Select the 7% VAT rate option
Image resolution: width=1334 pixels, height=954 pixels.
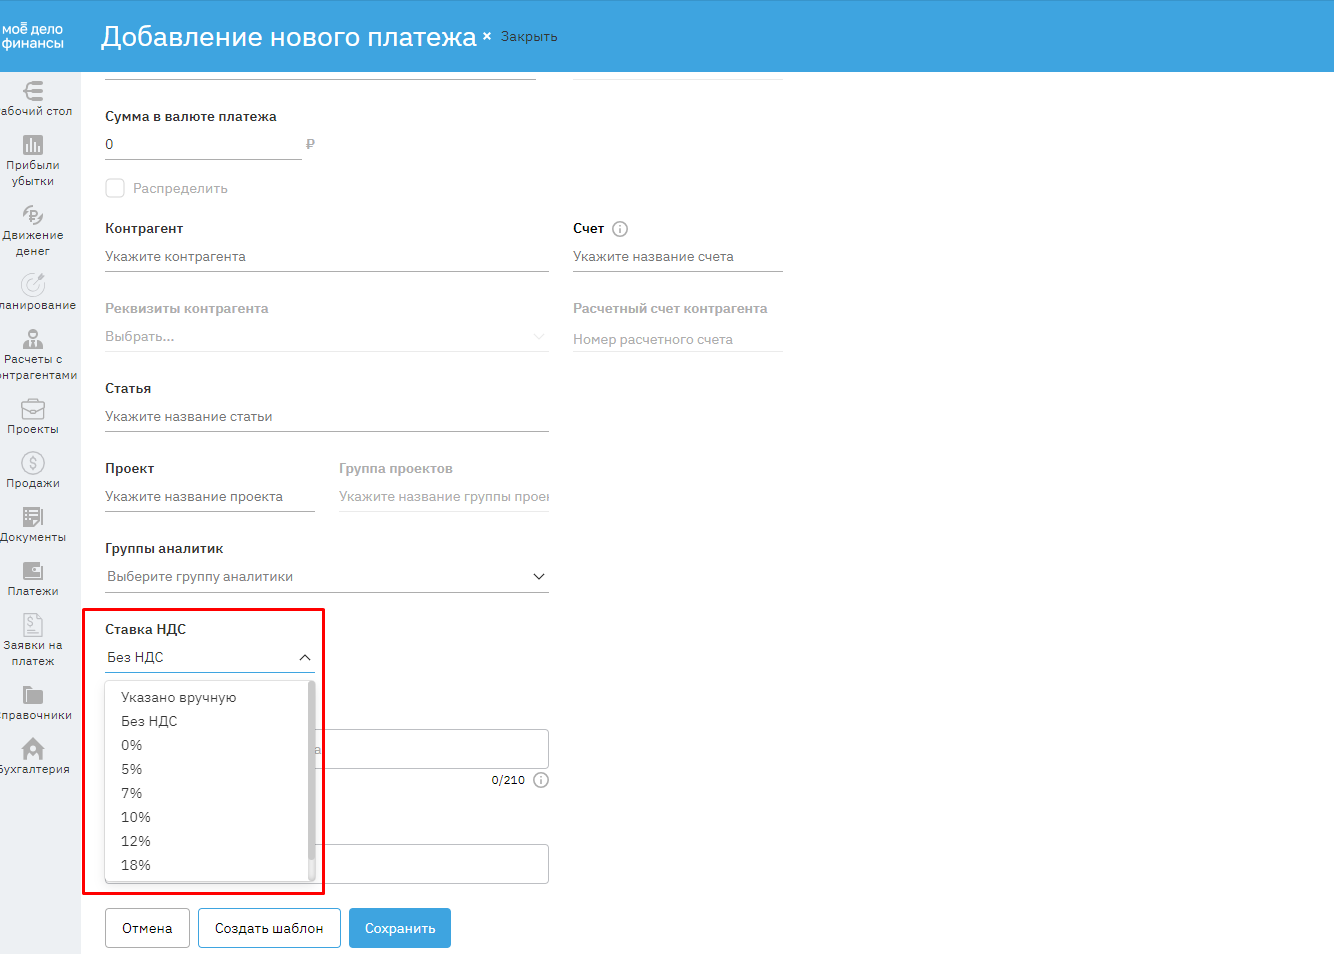click(132, 793)
